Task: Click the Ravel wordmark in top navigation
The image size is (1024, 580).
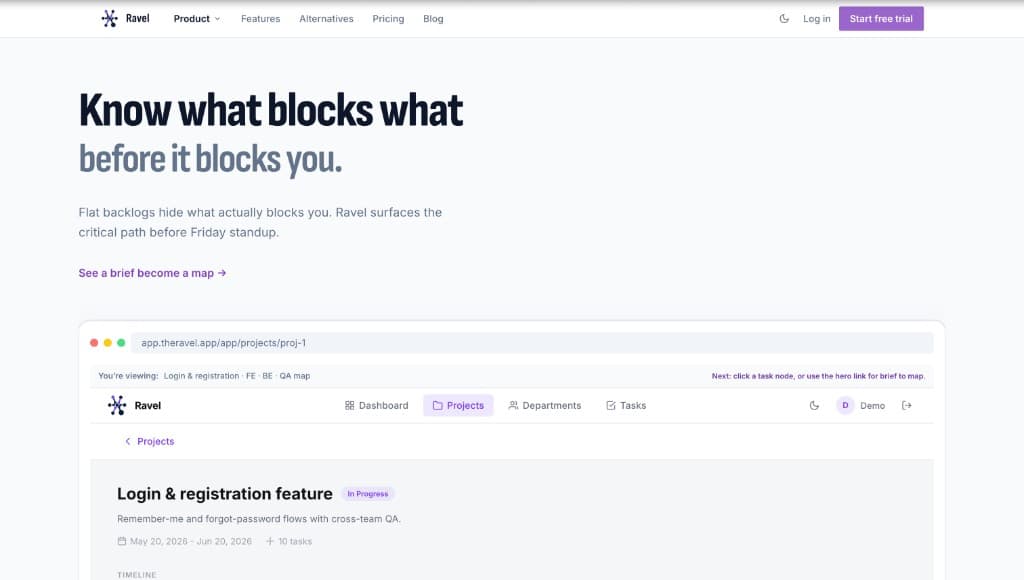Action: pos(138,18)
